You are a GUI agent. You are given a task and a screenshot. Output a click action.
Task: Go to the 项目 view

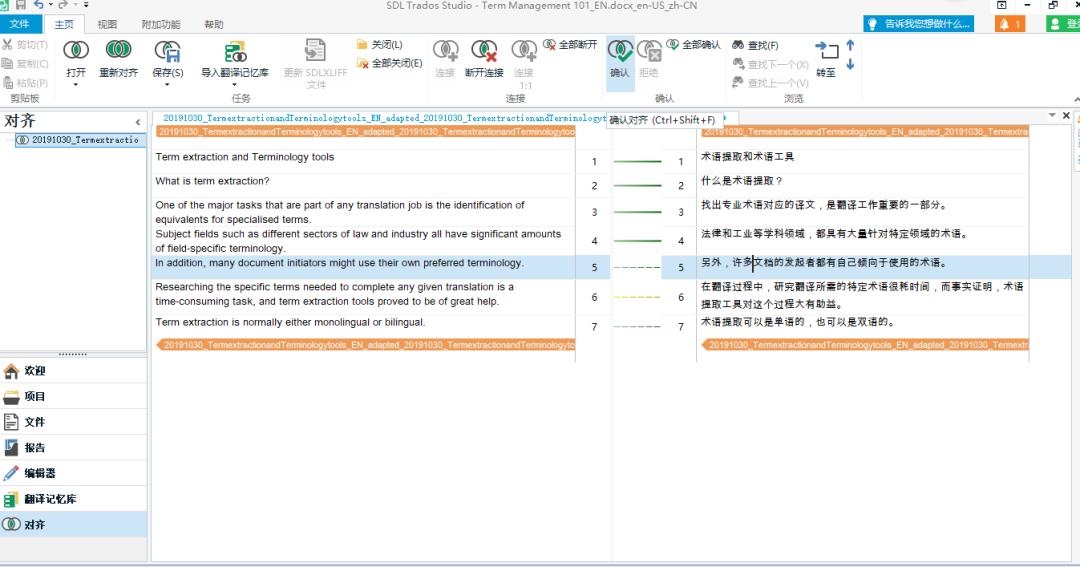coord(74,396)
